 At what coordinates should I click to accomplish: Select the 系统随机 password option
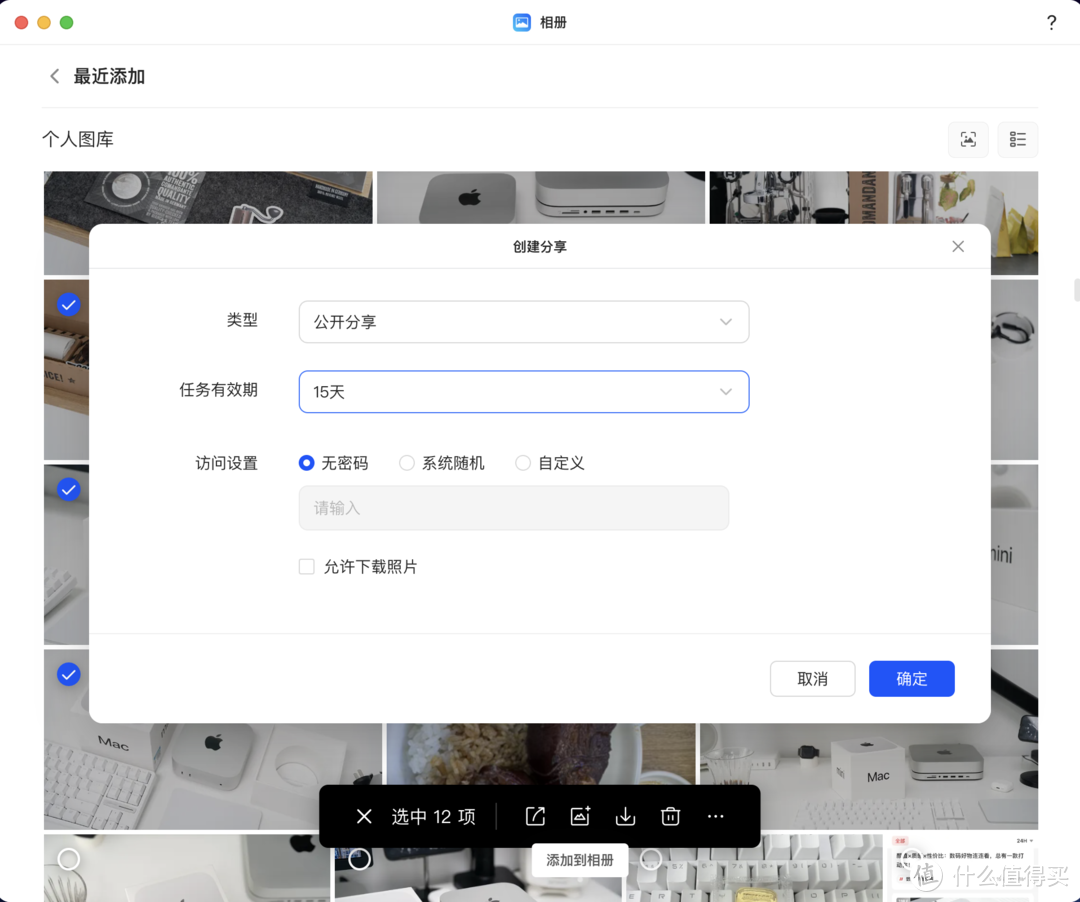(x=407, y=463)
